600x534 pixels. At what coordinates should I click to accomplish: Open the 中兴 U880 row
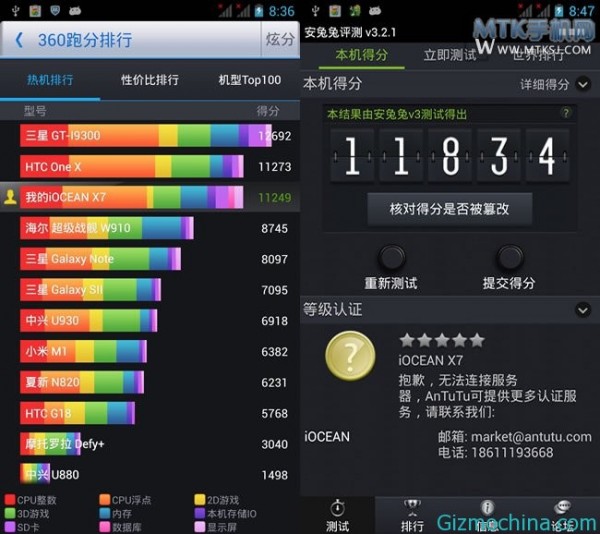point(150,475)
